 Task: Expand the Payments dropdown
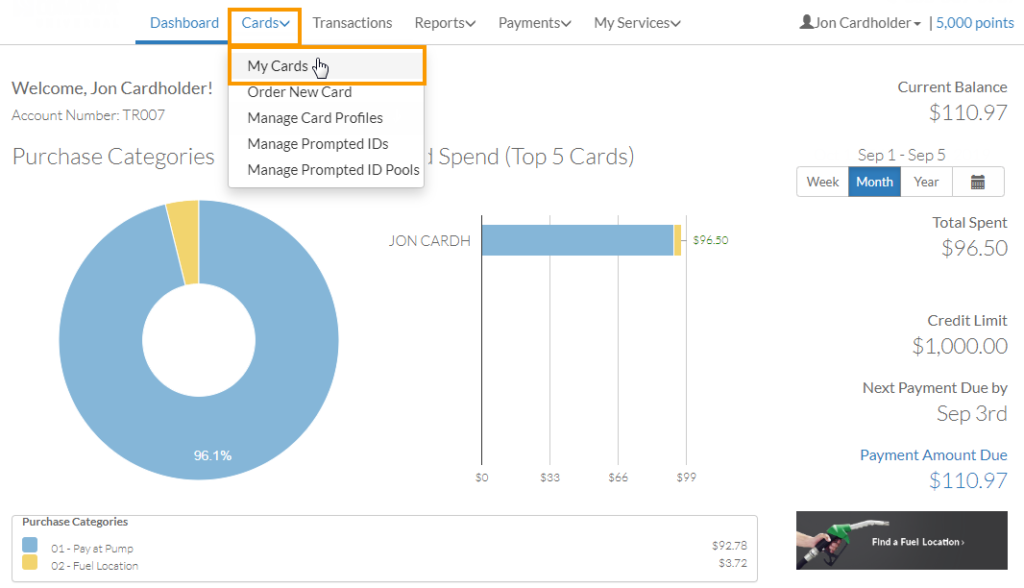[534, 23]
